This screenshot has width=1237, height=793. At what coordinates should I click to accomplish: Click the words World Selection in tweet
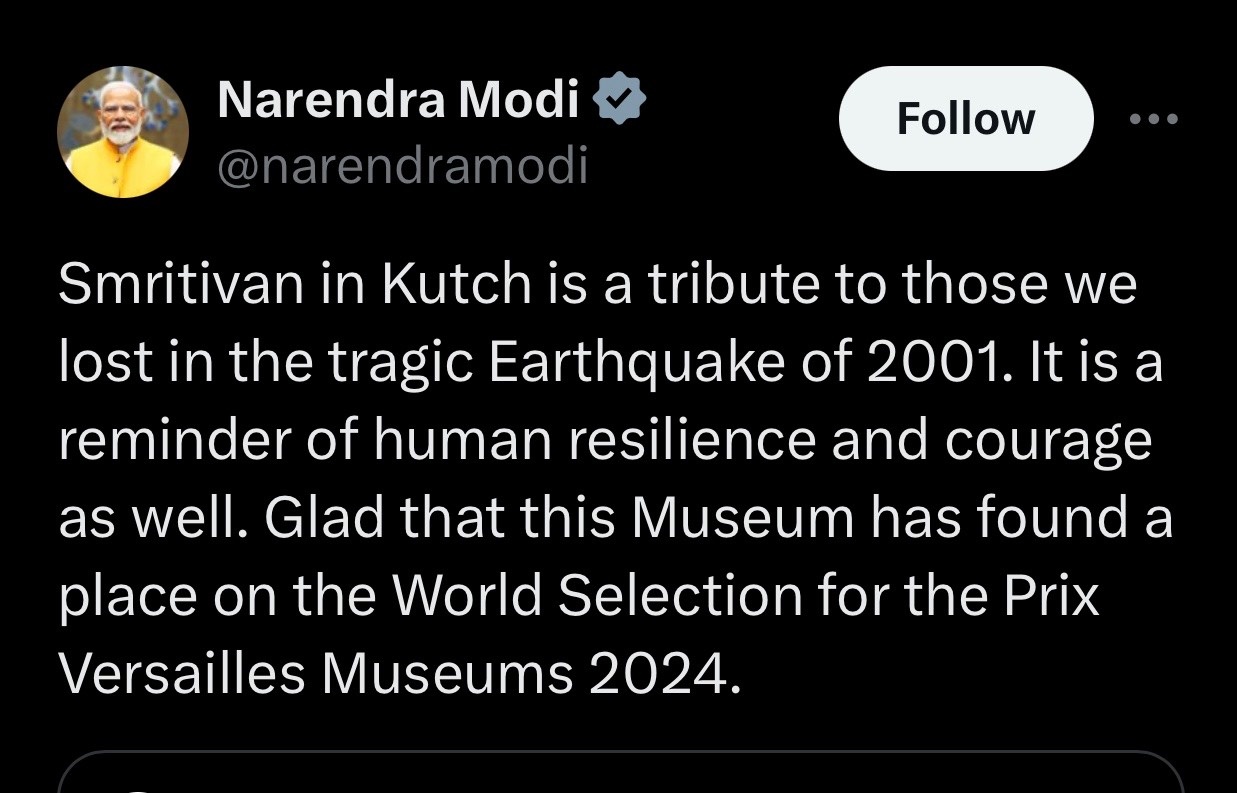coord(596,596)
